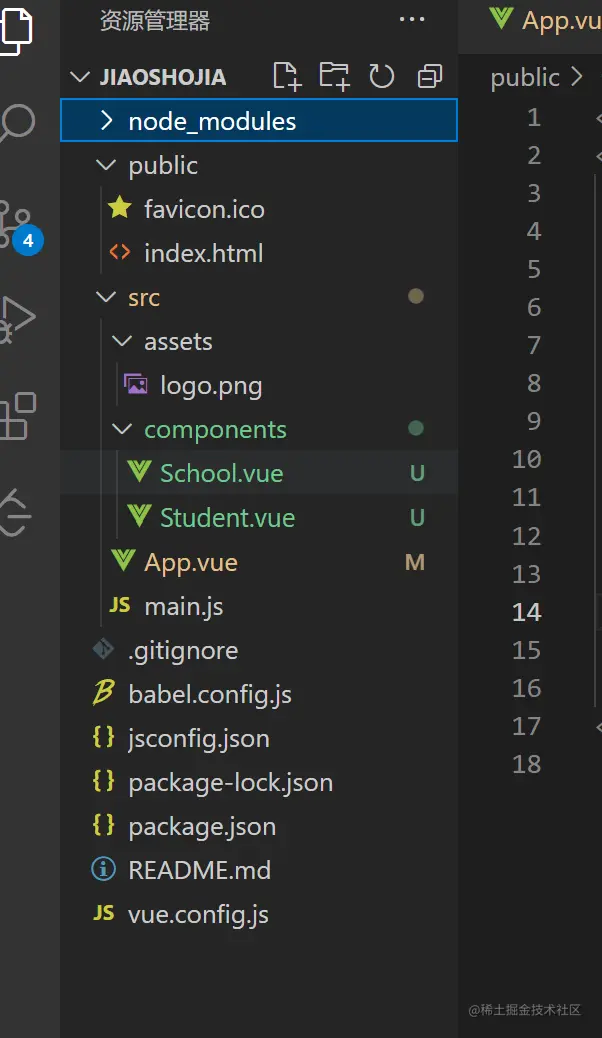The width and height of the screenshot is (602, 1038).
Task: Refresh the explorer with the refresh icon
Action: [381, 76]
